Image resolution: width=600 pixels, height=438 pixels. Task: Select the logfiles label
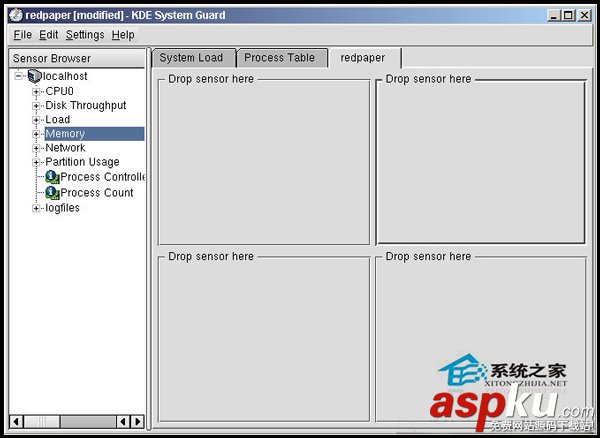[62, 208]
